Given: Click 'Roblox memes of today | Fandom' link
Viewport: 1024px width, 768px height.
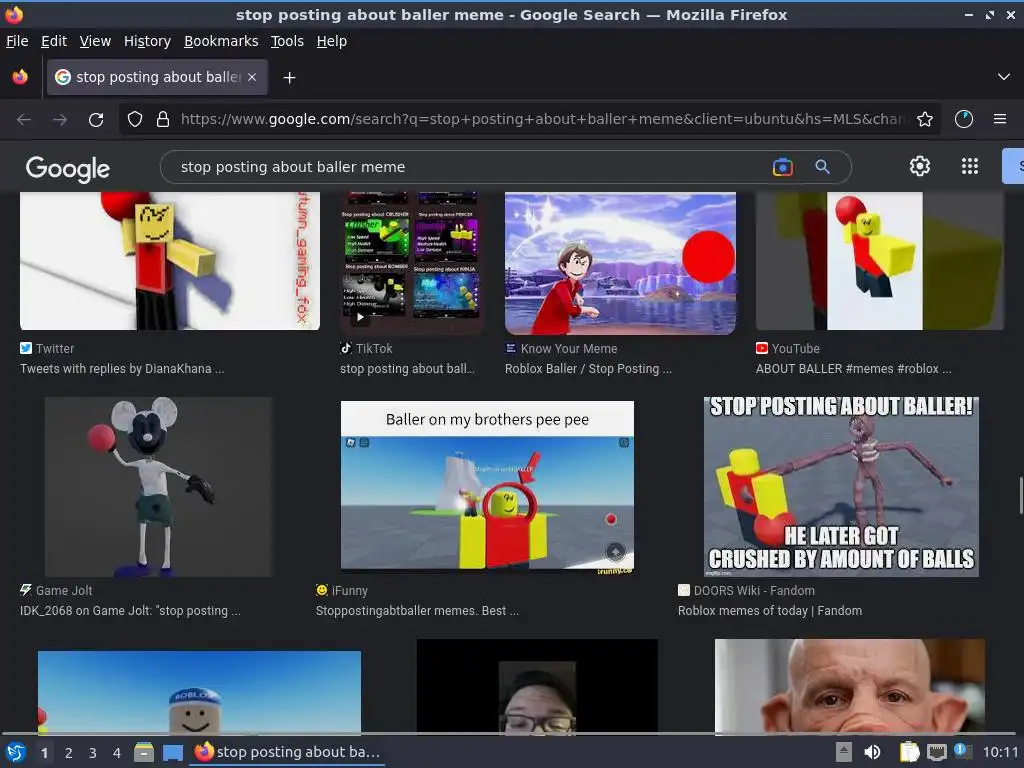Looking at the screenshot, I should pyautogui.click(x=770, y=611).
